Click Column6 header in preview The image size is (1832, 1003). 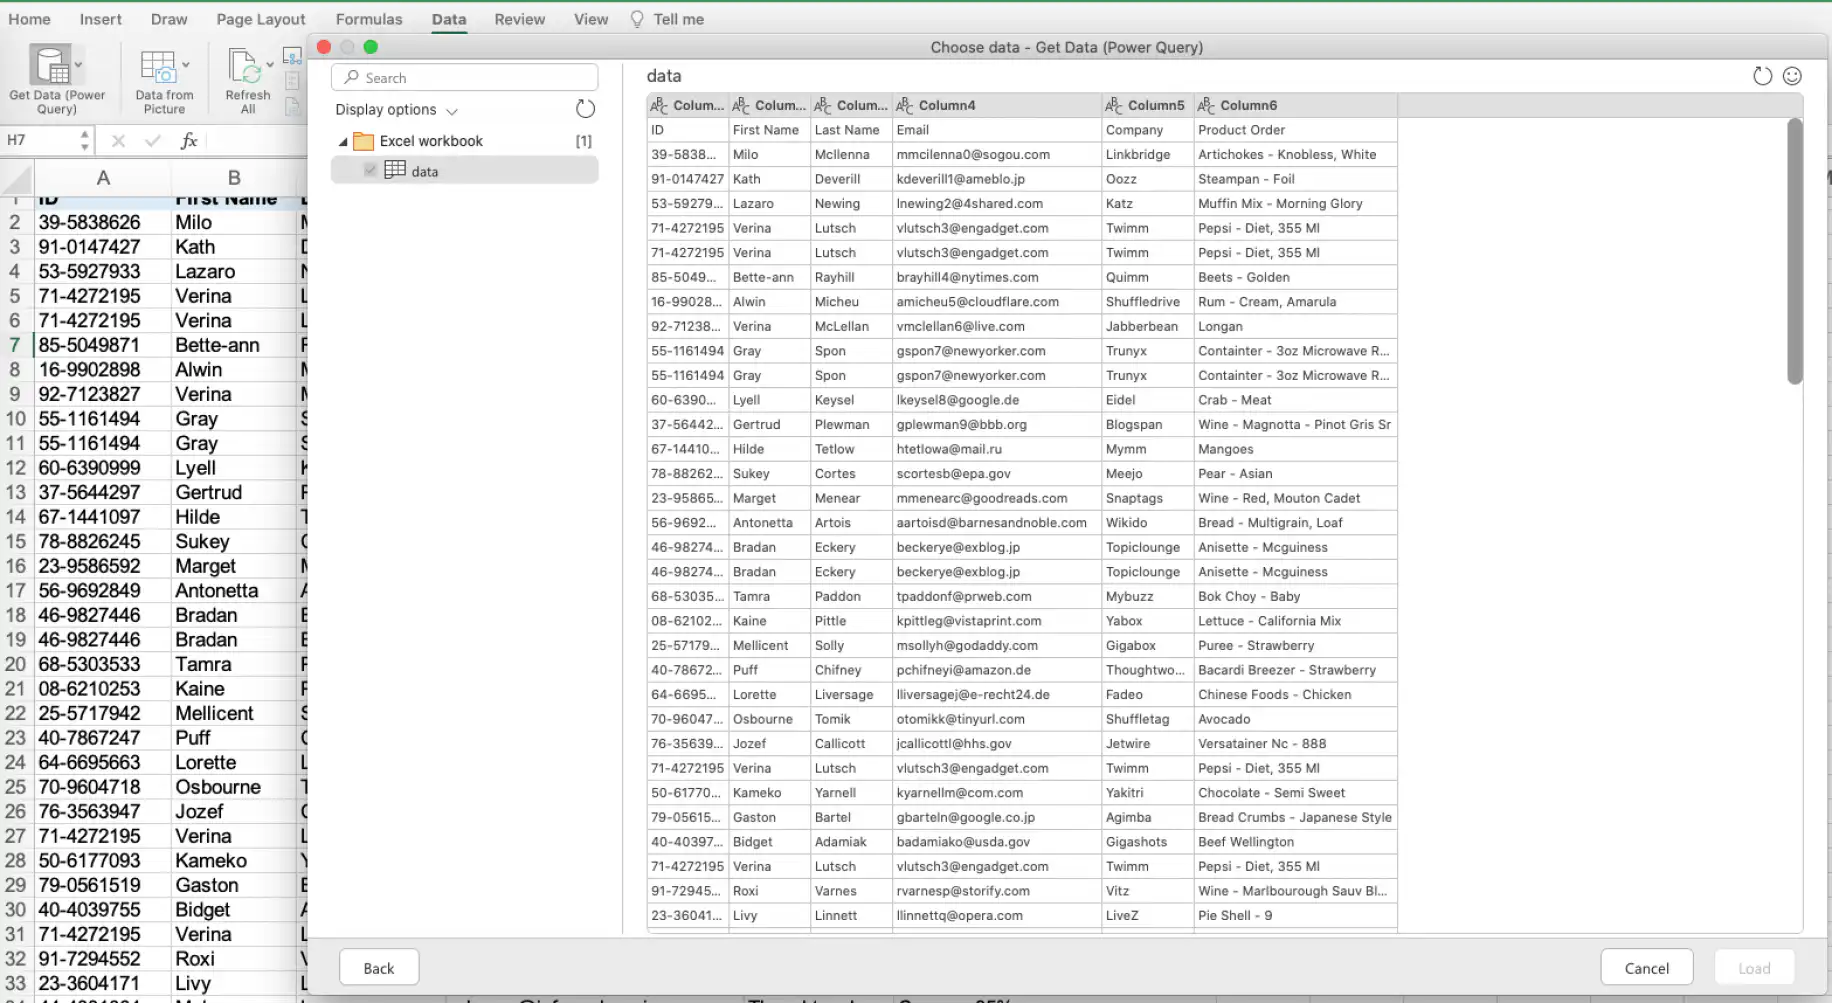coord(1295,105)
